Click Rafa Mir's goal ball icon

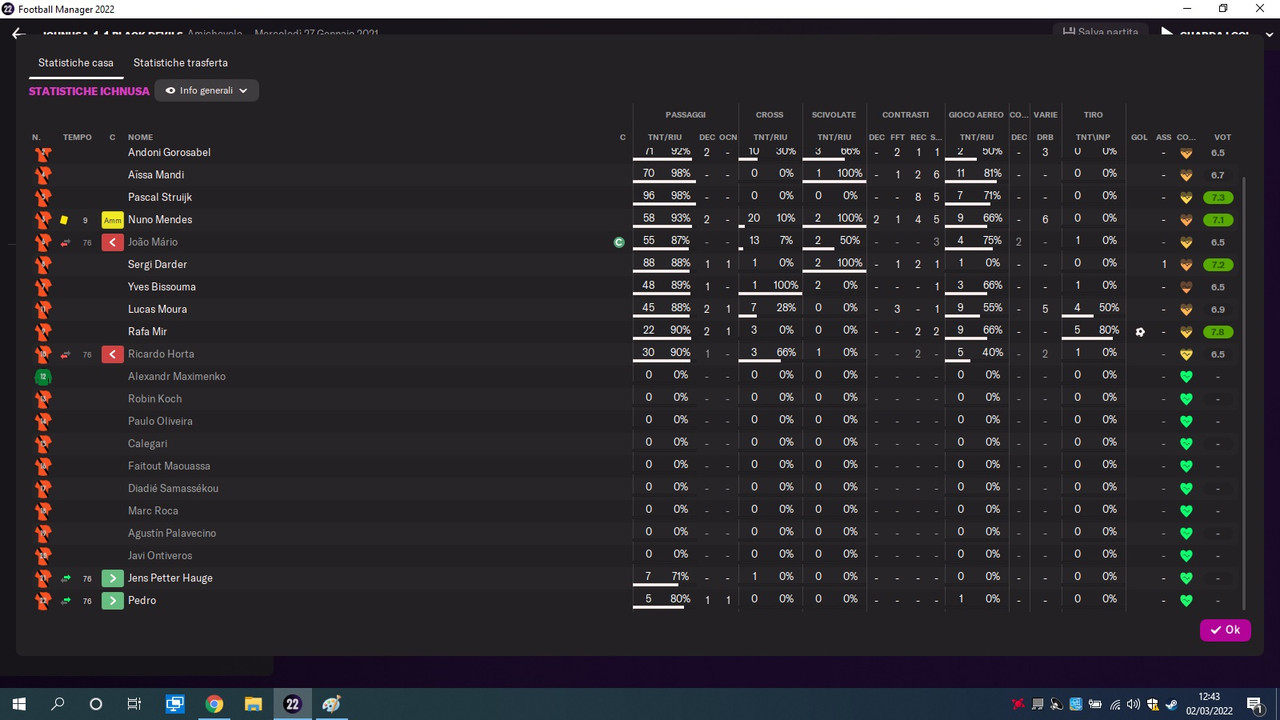1139,332
